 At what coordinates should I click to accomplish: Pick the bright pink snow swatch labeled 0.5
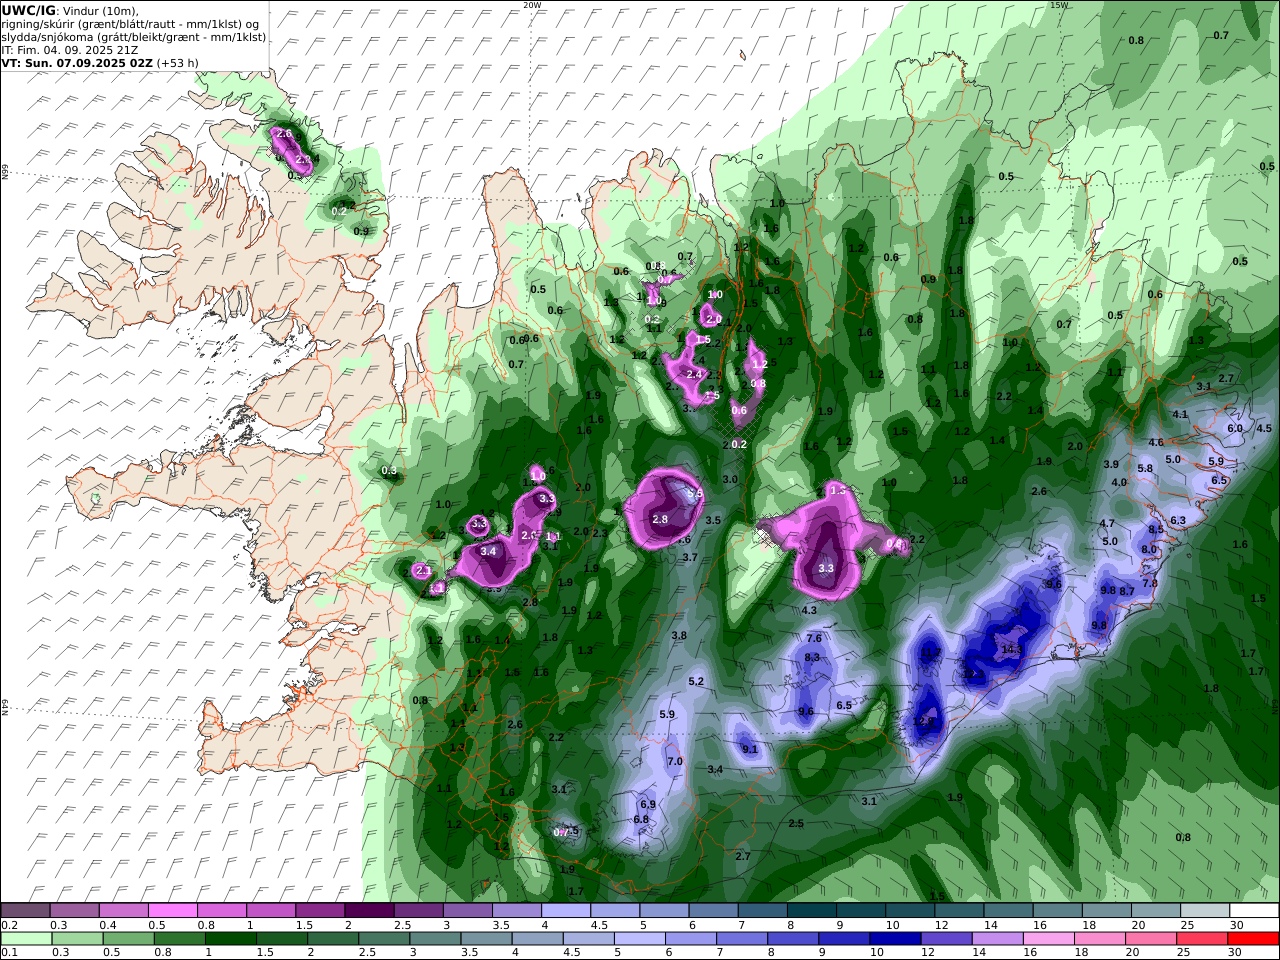172,911
